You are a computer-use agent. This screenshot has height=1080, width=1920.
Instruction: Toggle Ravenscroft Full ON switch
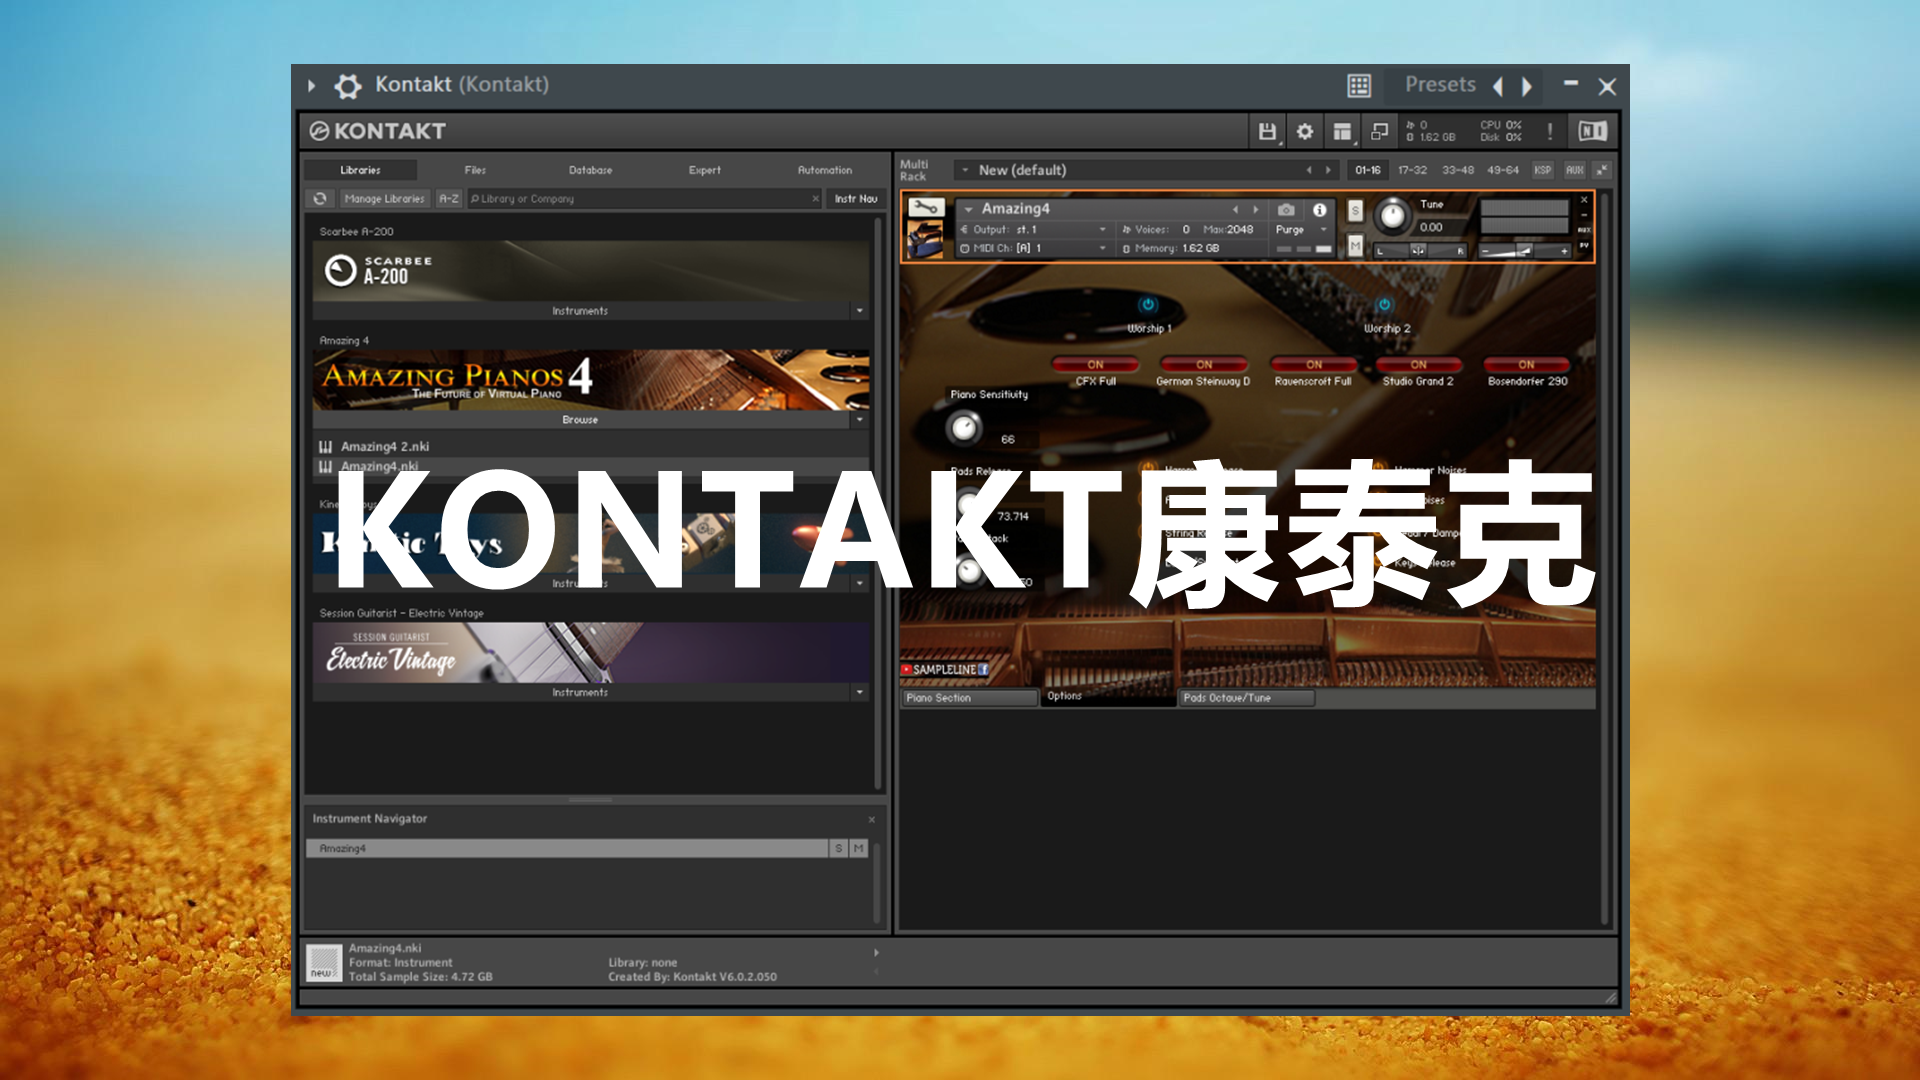(1314, 365)
